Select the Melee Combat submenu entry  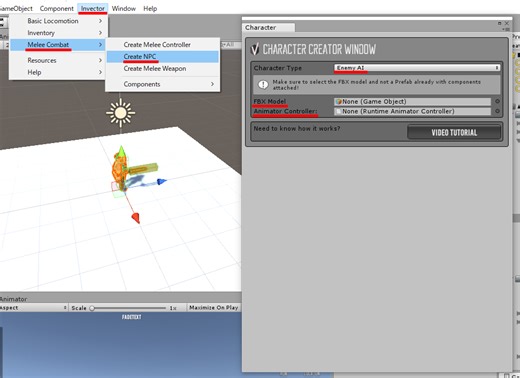[x=57, y=45]
